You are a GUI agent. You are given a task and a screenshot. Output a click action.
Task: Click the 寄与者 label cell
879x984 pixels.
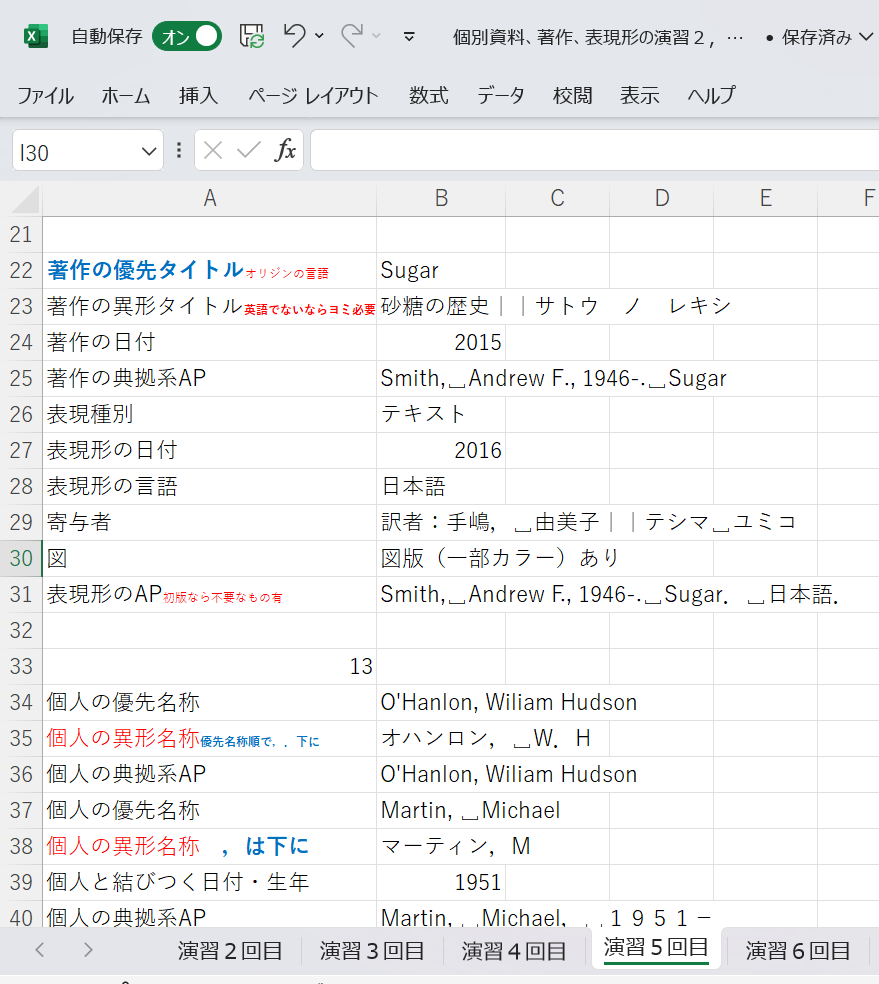pyautogui.click(x=210, y=522)
